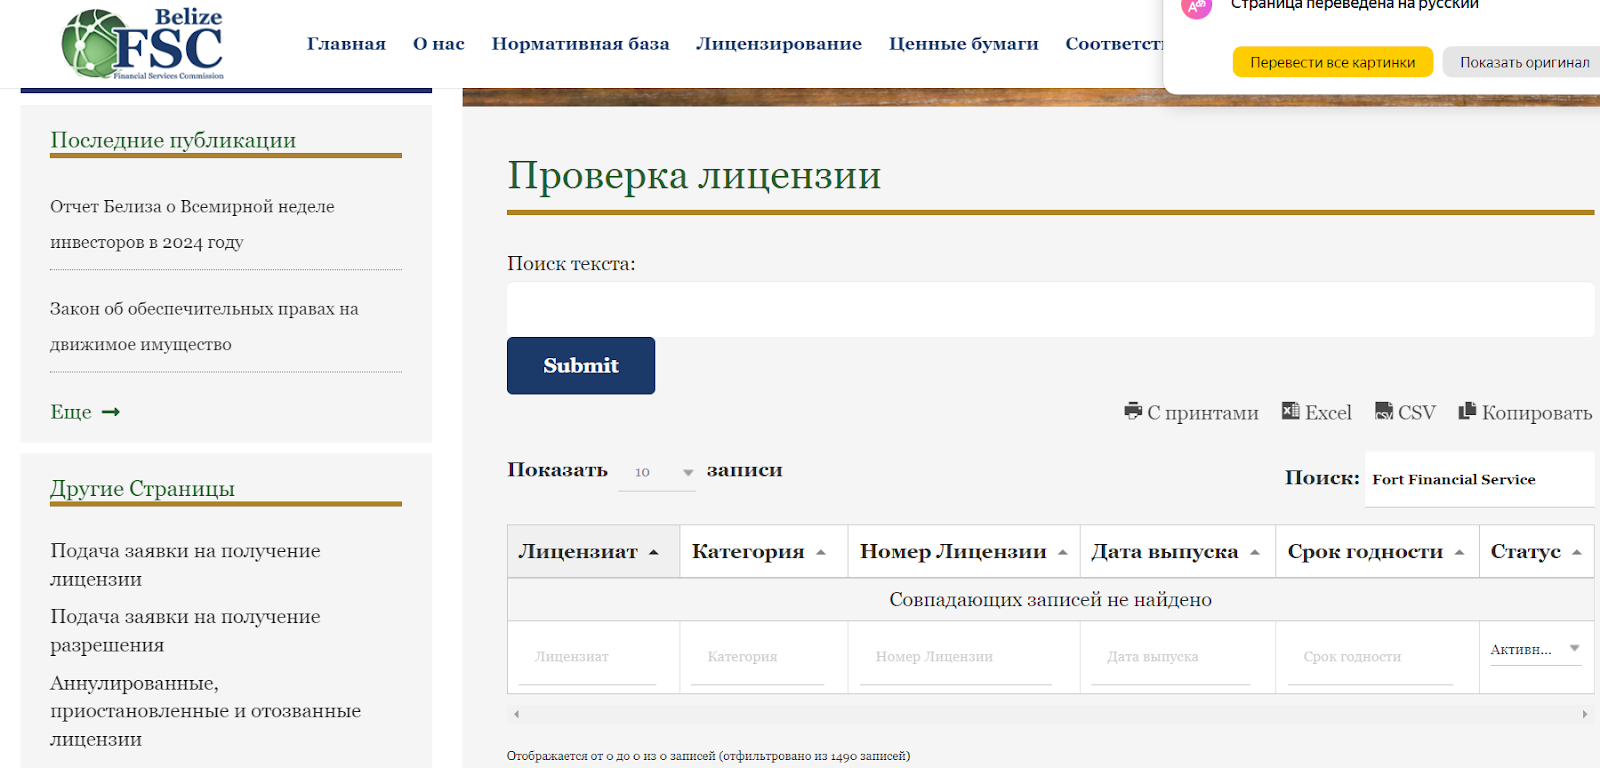Click Показать оригинал button
Viewport: 1600px width, 768px height.
click(1523, 62)
